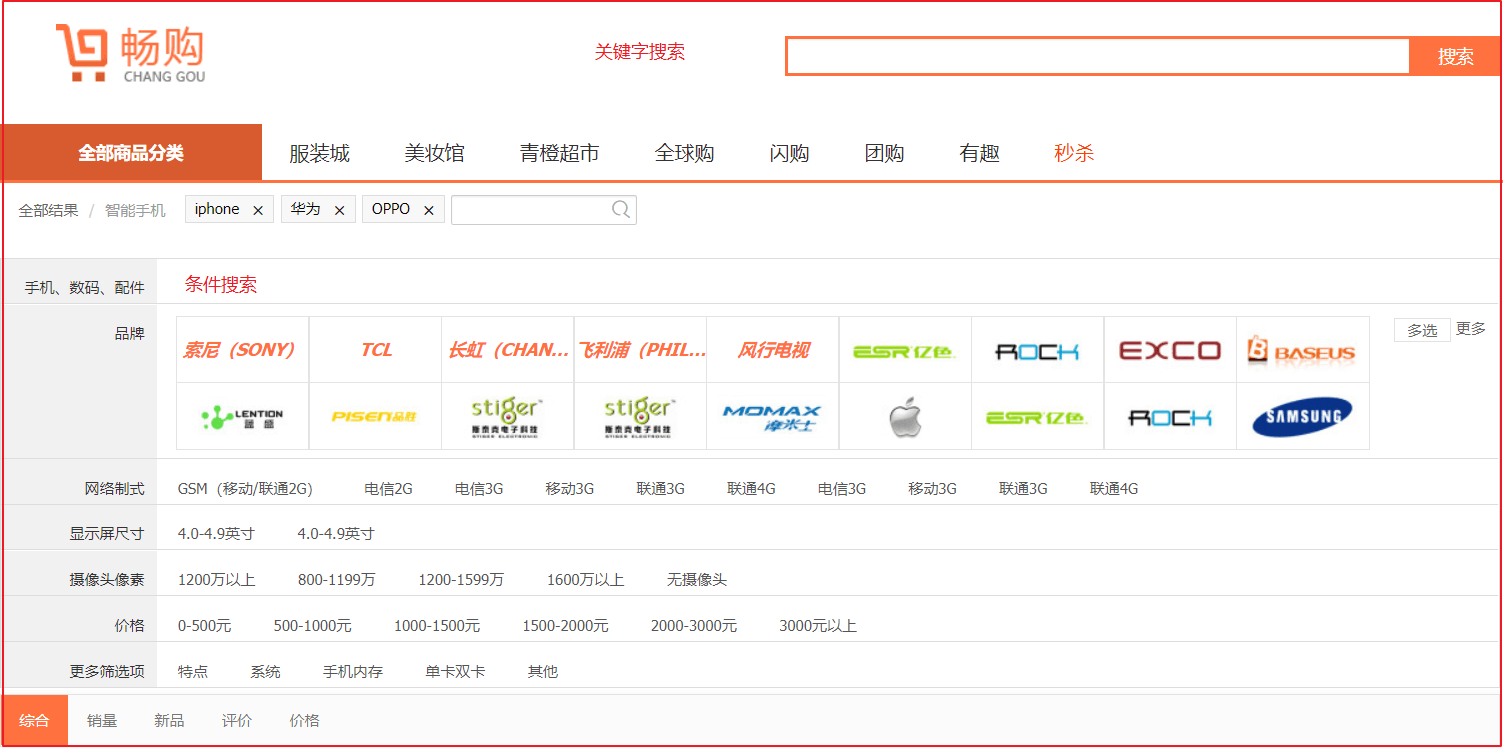1503x748 pixels.
Task: Sort results by 销量
Action: coord(102,720)
